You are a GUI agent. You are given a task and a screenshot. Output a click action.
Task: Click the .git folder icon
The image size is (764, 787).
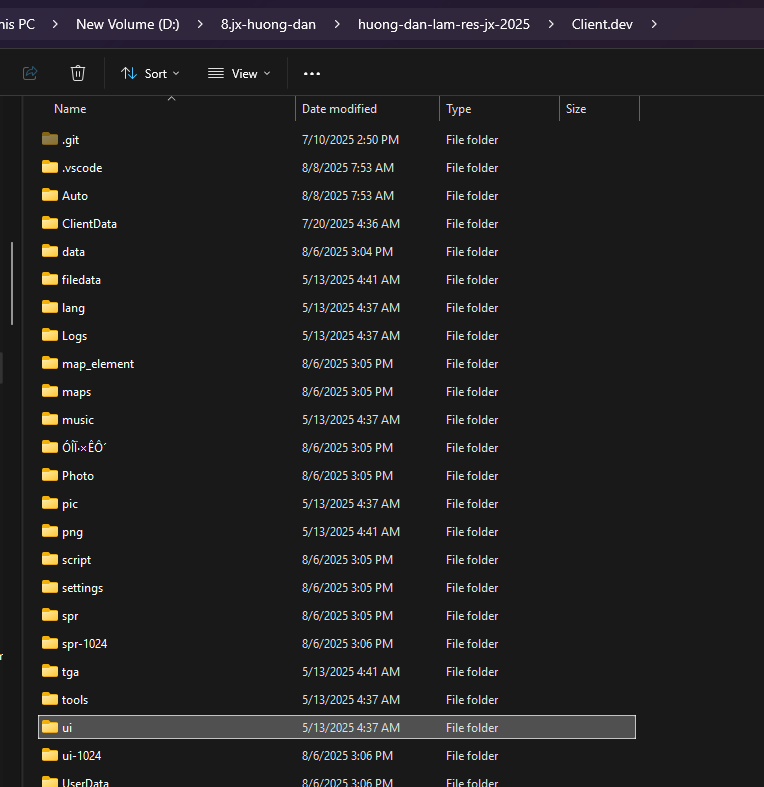[50, 140]
